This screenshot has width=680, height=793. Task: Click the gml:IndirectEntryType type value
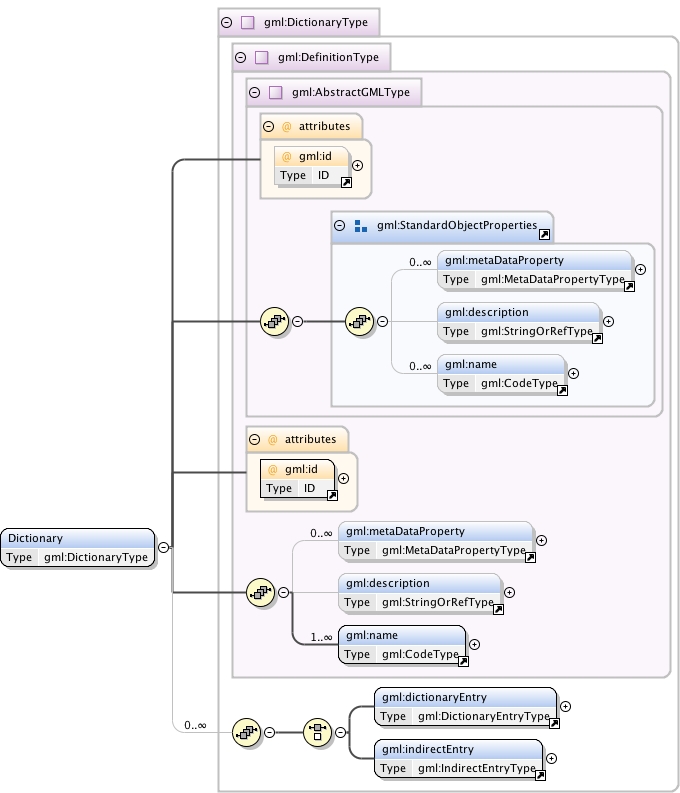coord(477,768)
